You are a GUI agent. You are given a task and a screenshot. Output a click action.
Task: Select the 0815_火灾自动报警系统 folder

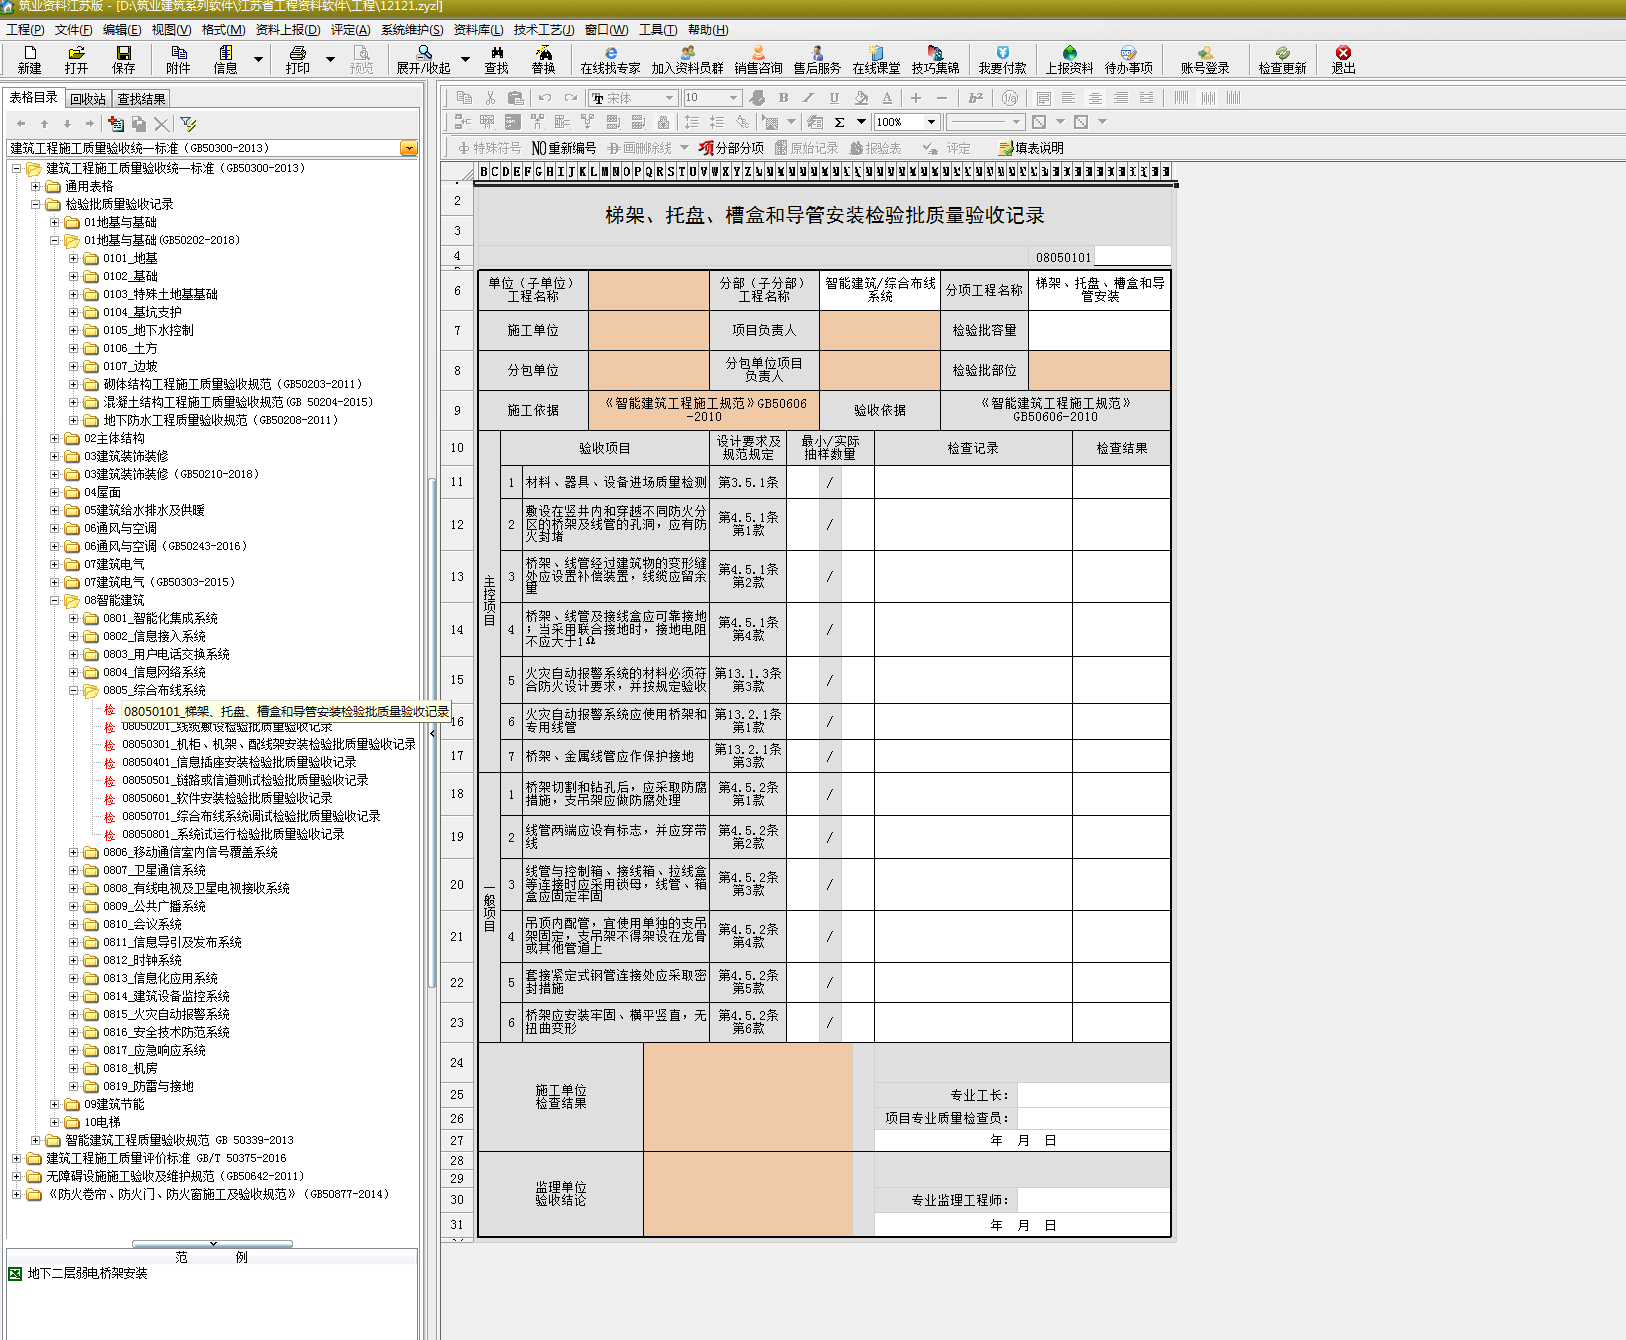[166, 1015]
